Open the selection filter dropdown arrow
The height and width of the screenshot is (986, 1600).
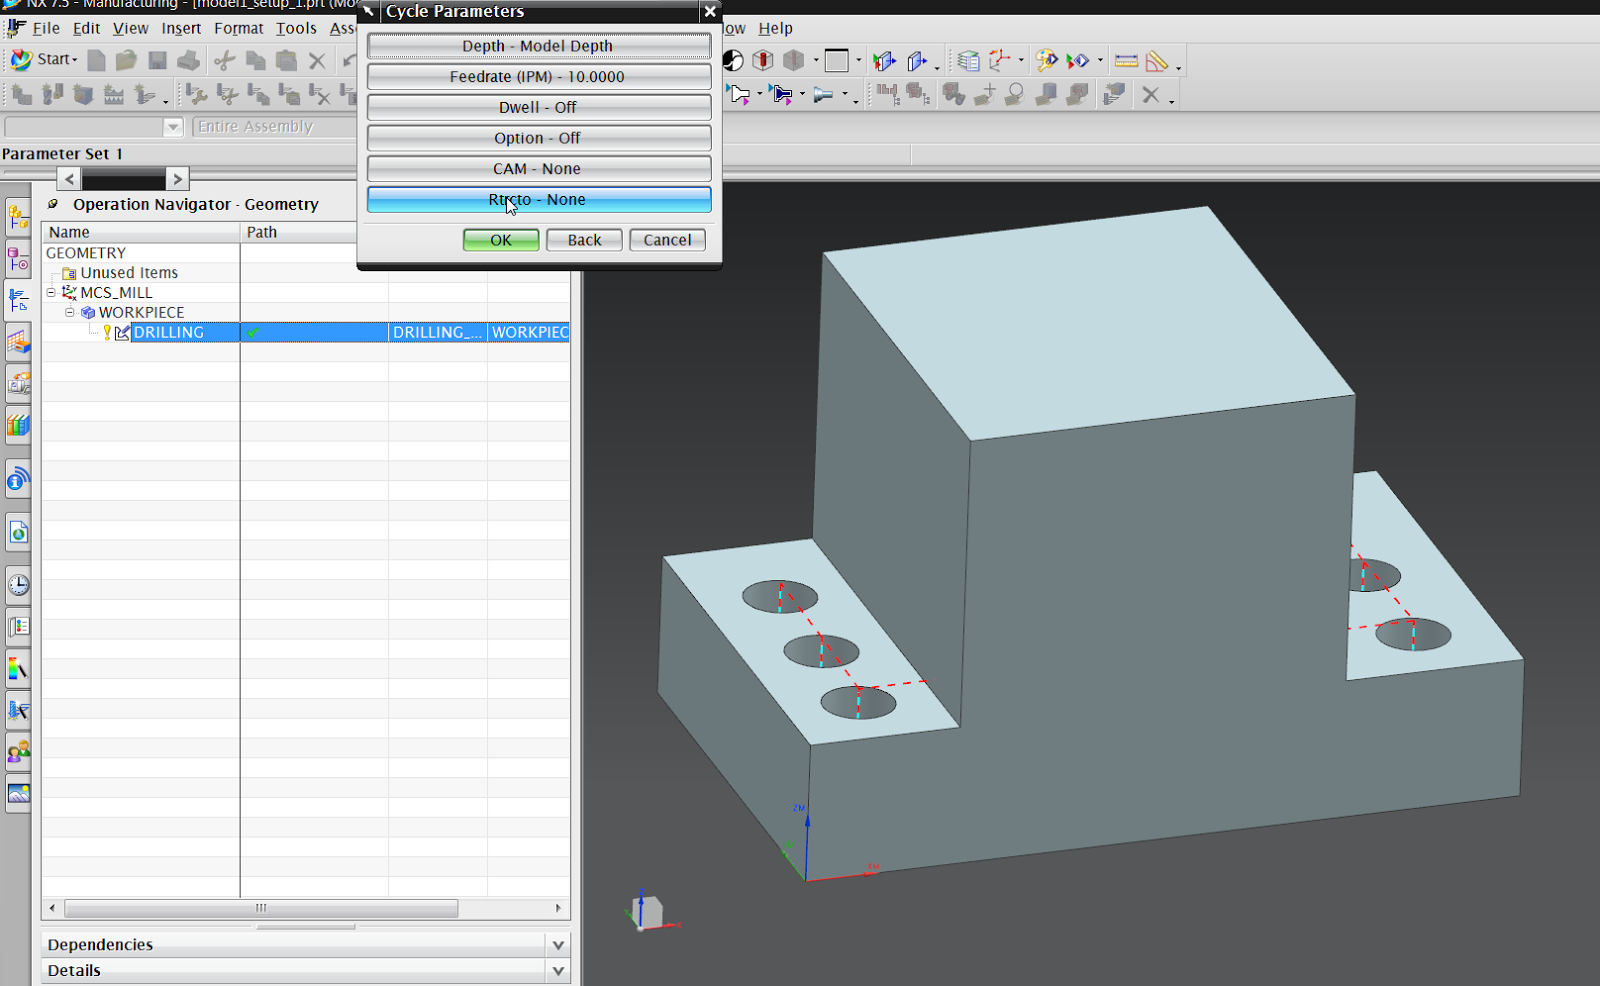173,127
